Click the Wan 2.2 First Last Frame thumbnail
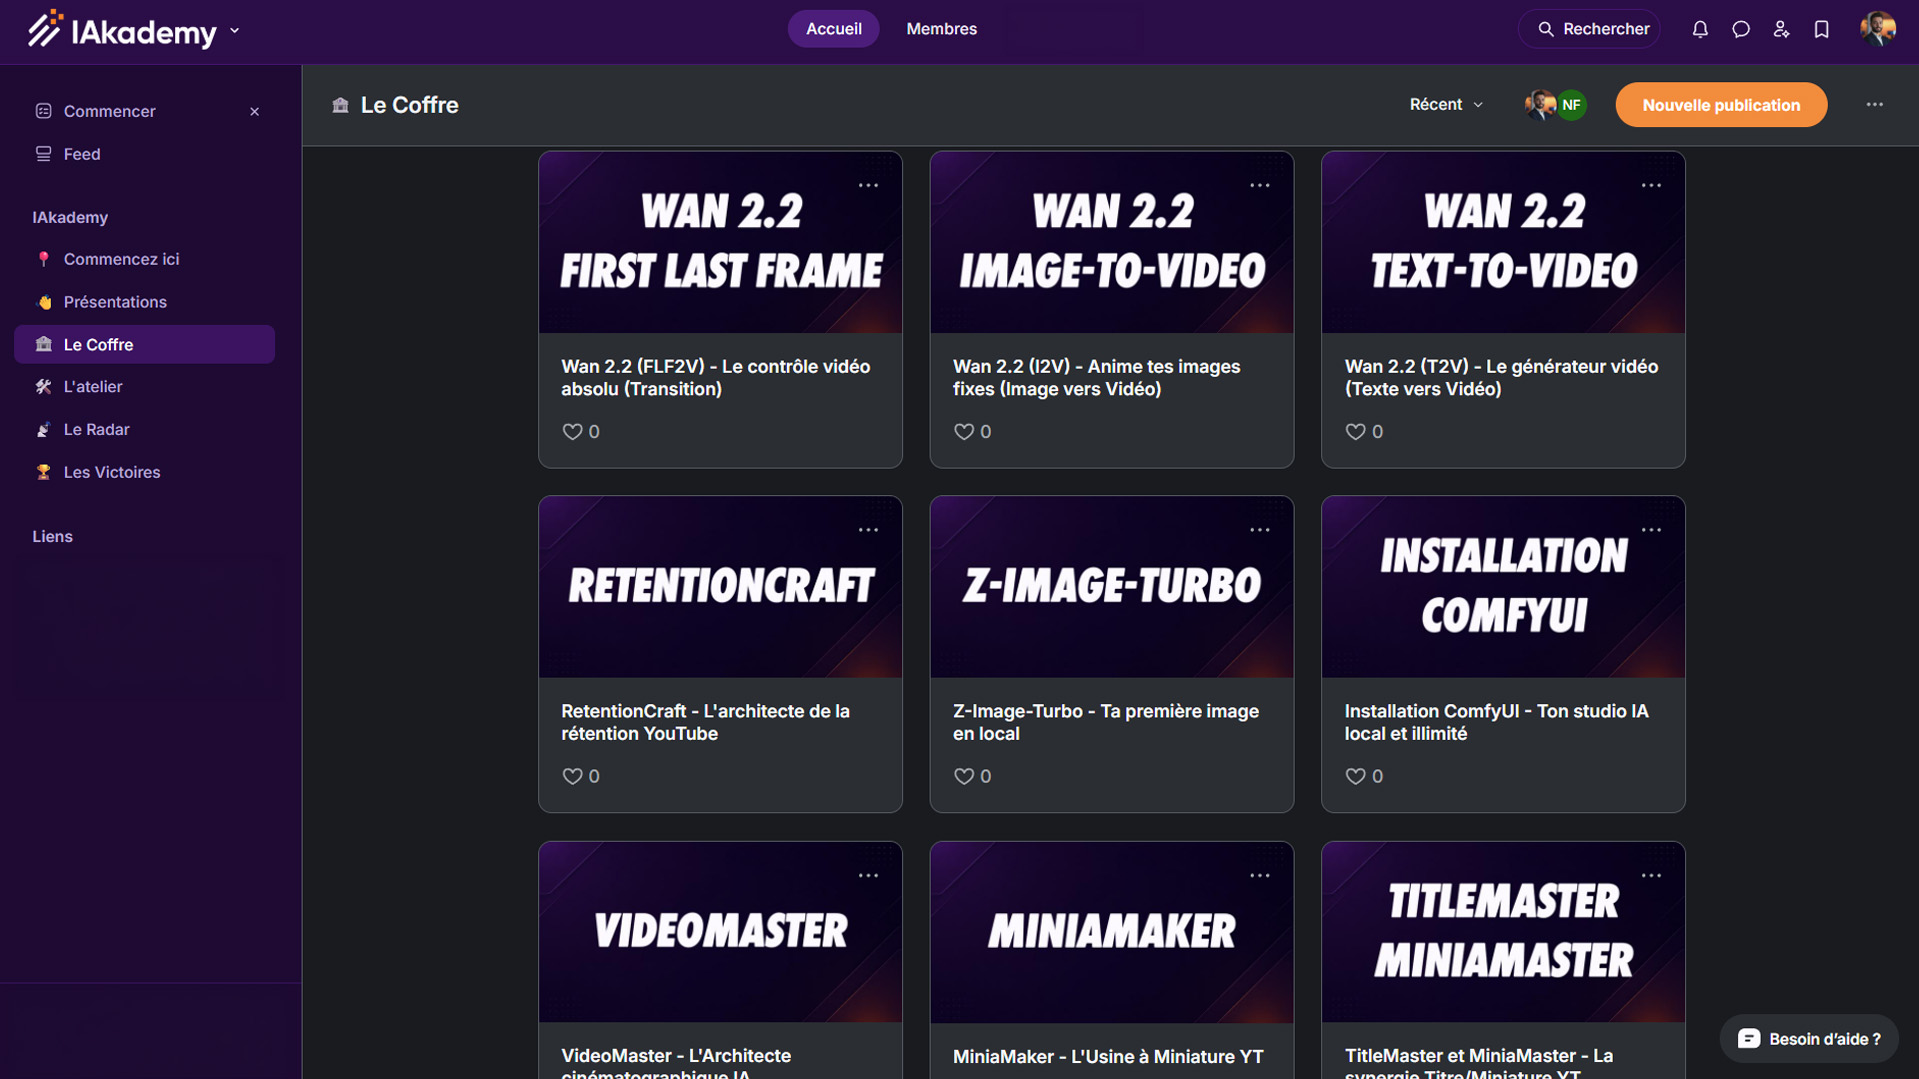 coord(720,243)
